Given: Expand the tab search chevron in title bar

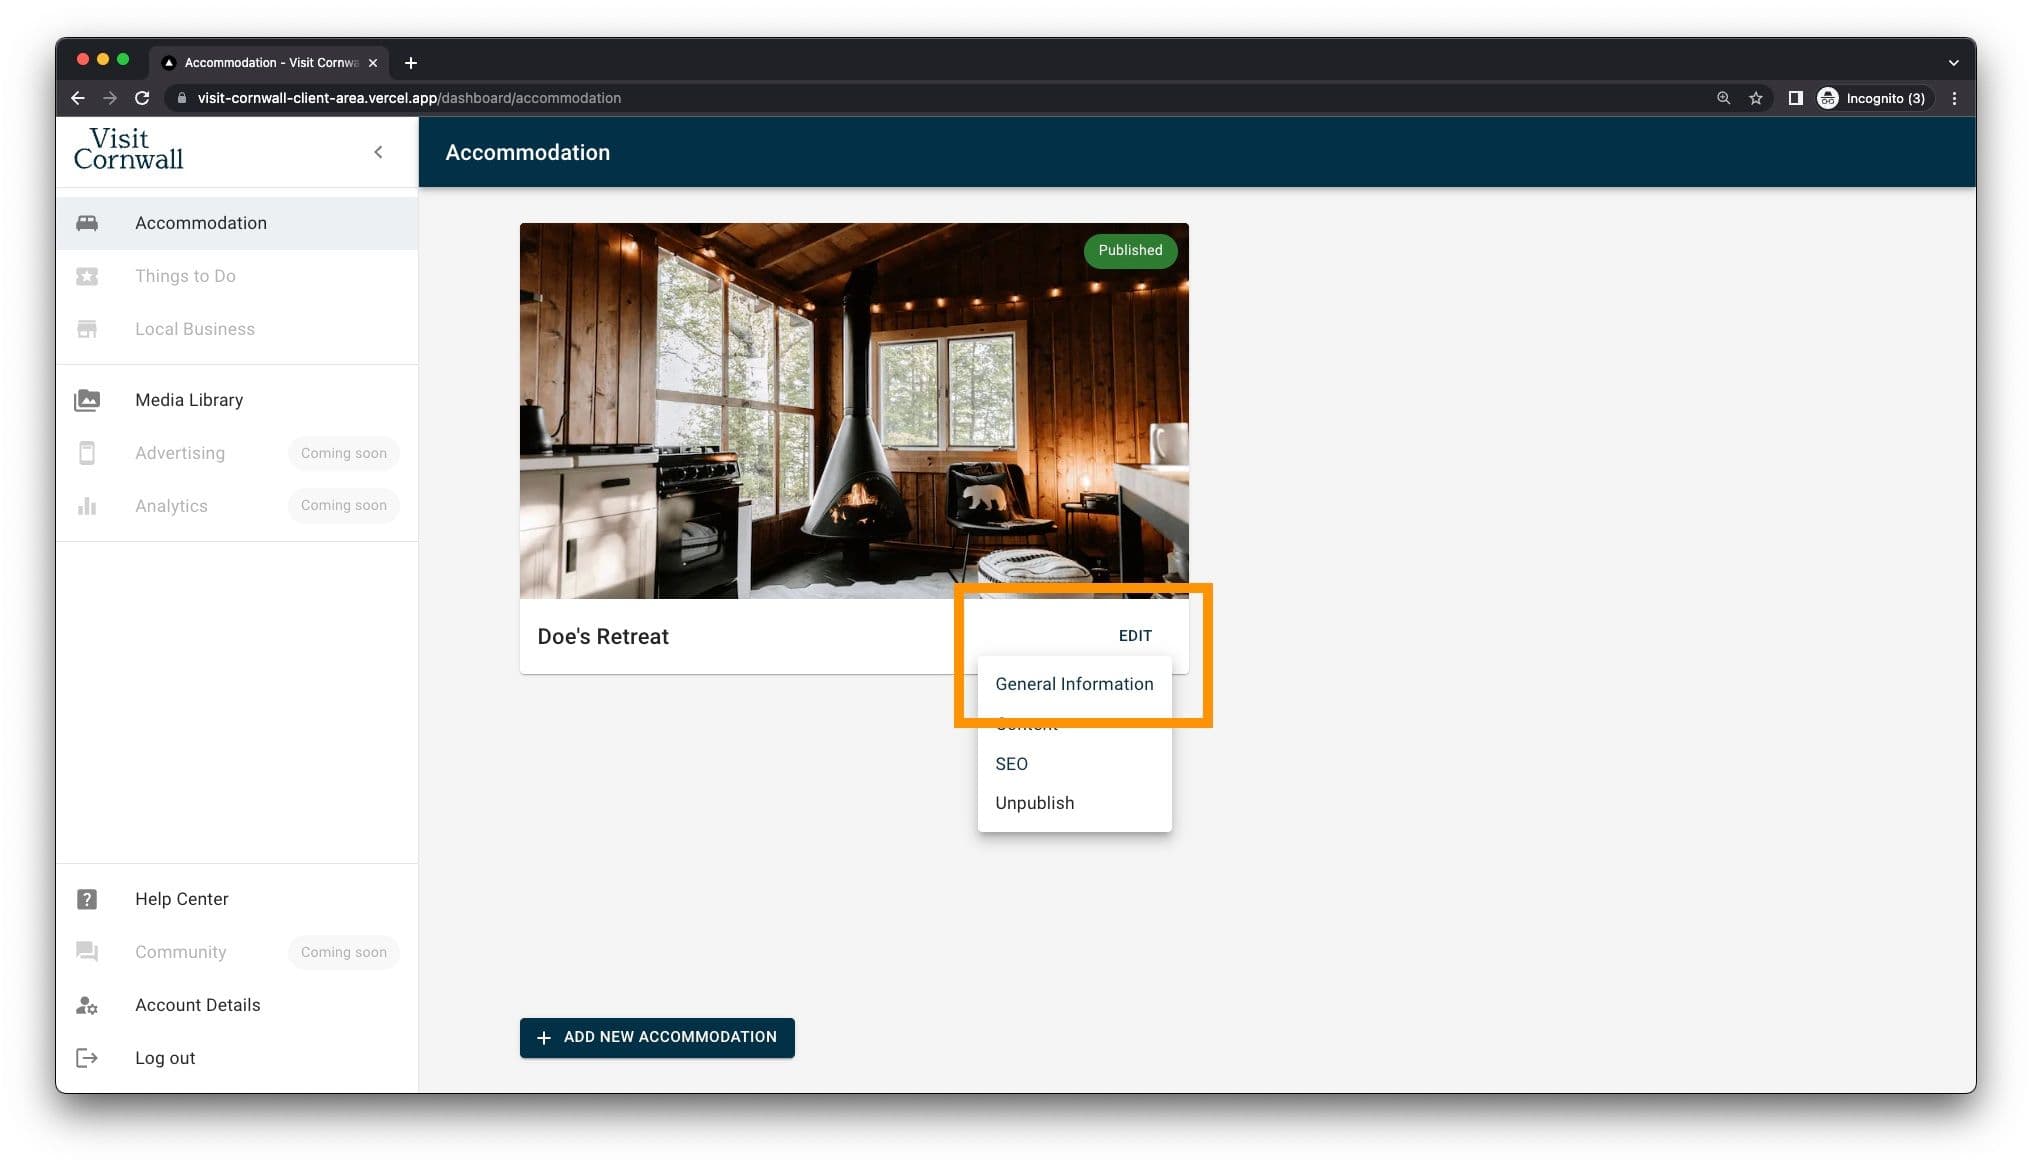Looking at the screenshot, I should coord(1953,62).
